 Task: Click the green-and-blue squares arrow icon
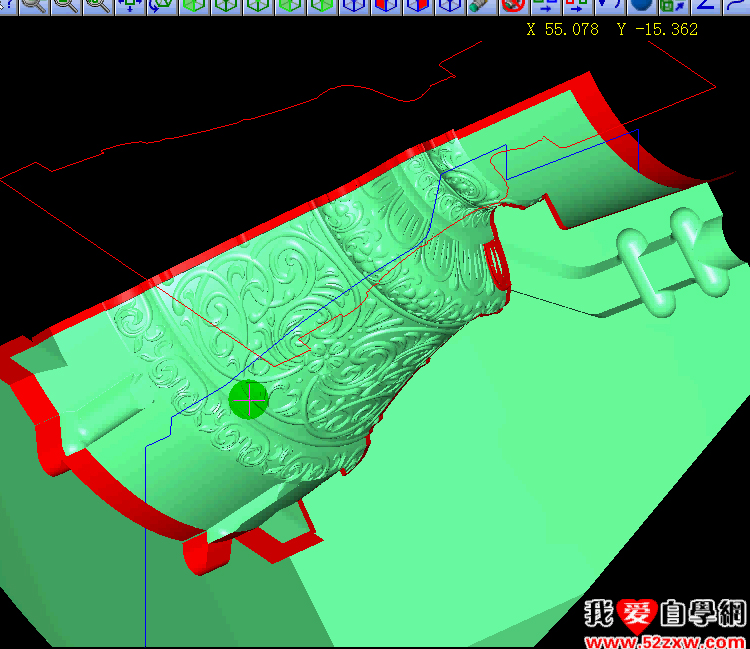545,6
